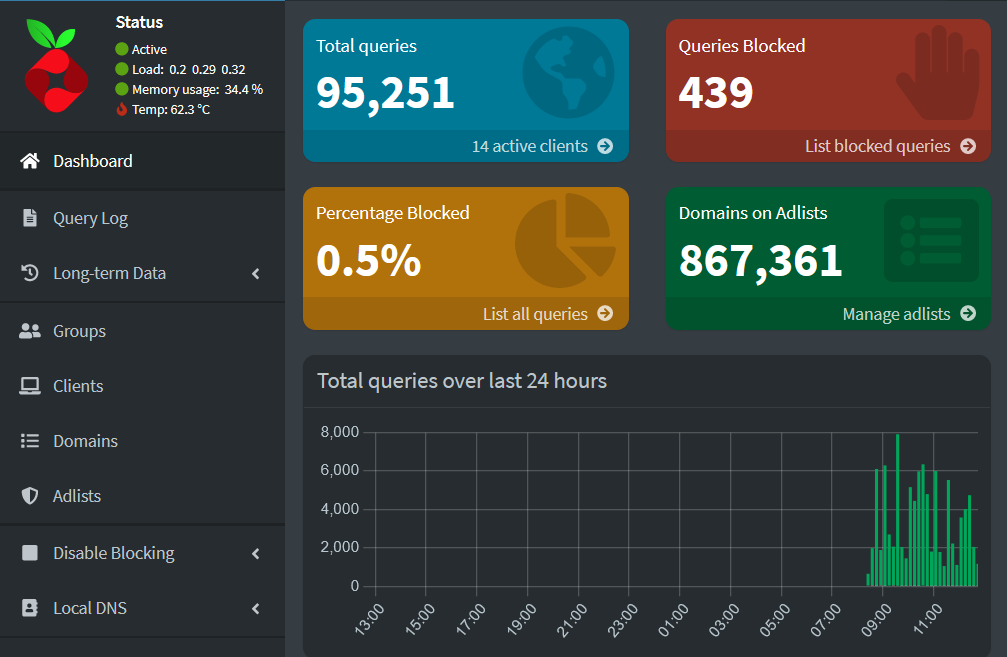Image resolution: width=1007 pixels, height=657 pixels.
Task: Click the Memory usage status indicator
Action: pos(122,88)
